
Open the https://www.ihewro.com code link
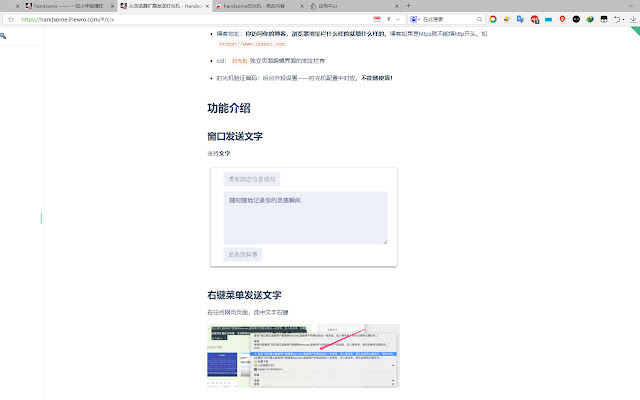[251, 44]
